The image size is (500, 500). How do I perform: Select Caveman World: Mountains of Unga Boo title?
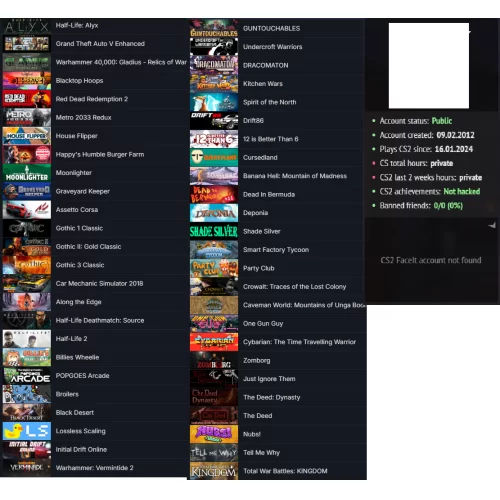click(303, 305)
